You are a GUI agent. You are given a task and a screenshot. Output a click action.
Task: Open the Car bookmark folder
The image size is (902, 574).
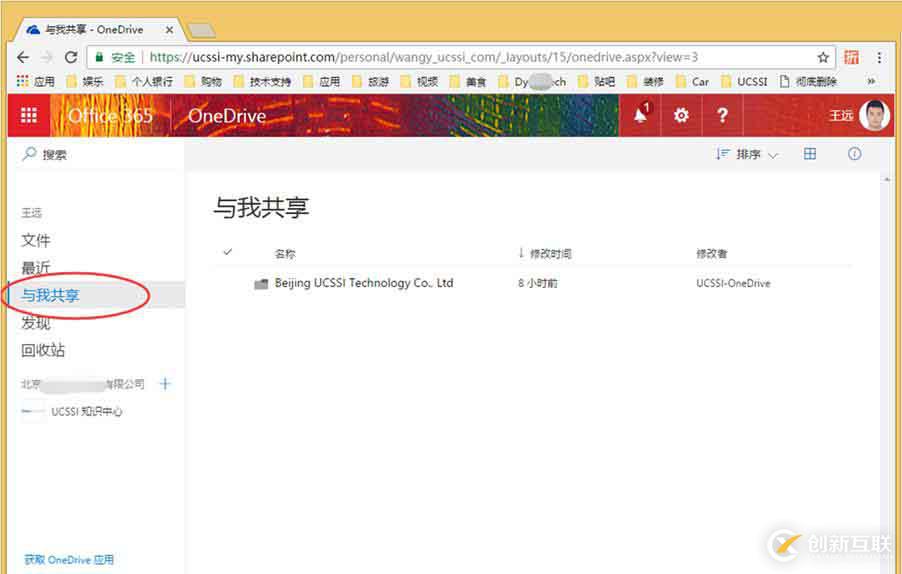pos(693,82)
